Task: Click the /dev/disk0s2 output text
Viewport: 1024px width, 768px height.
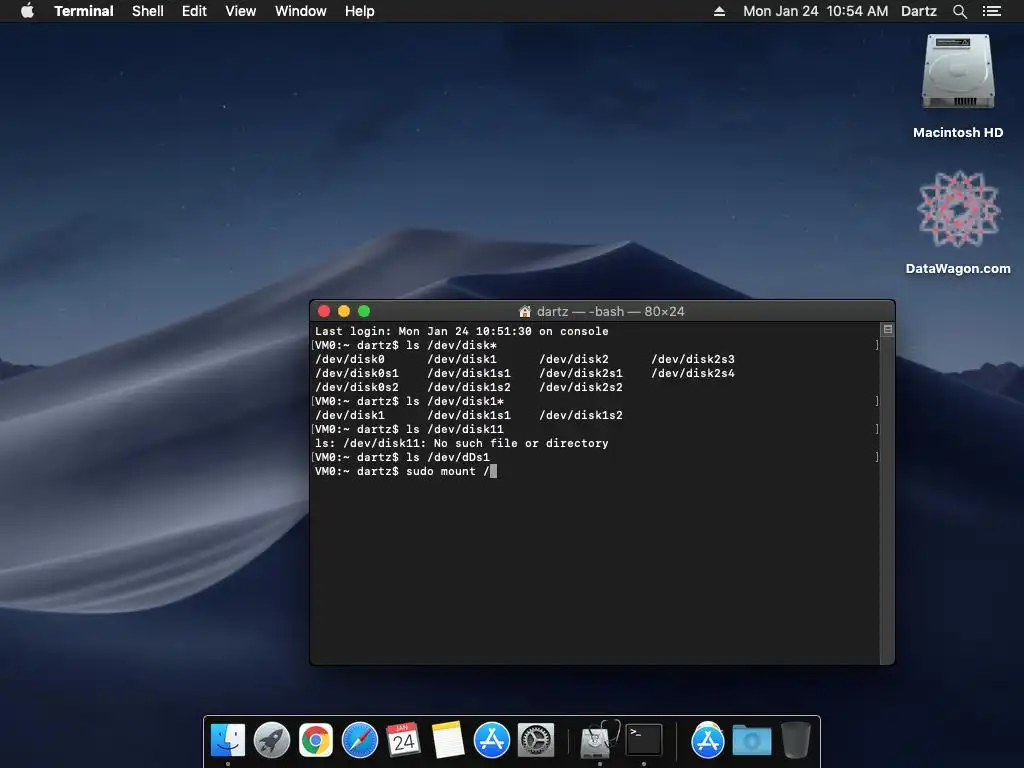Action: tap(357, 387)
